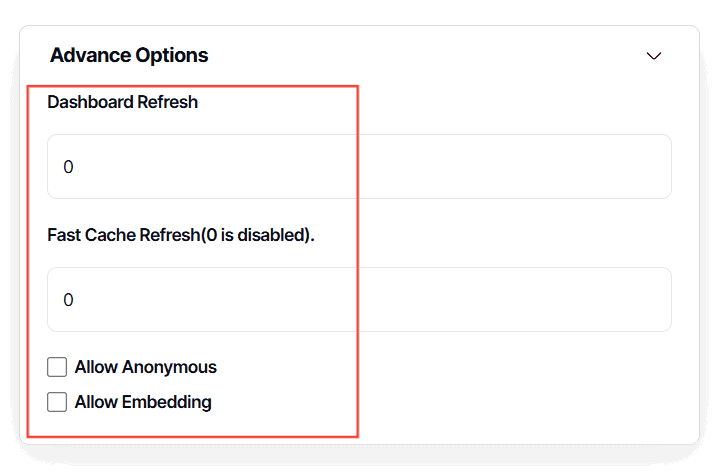
Task: Enable the Allow Embedding checkbox
Action: pos(57,402)
